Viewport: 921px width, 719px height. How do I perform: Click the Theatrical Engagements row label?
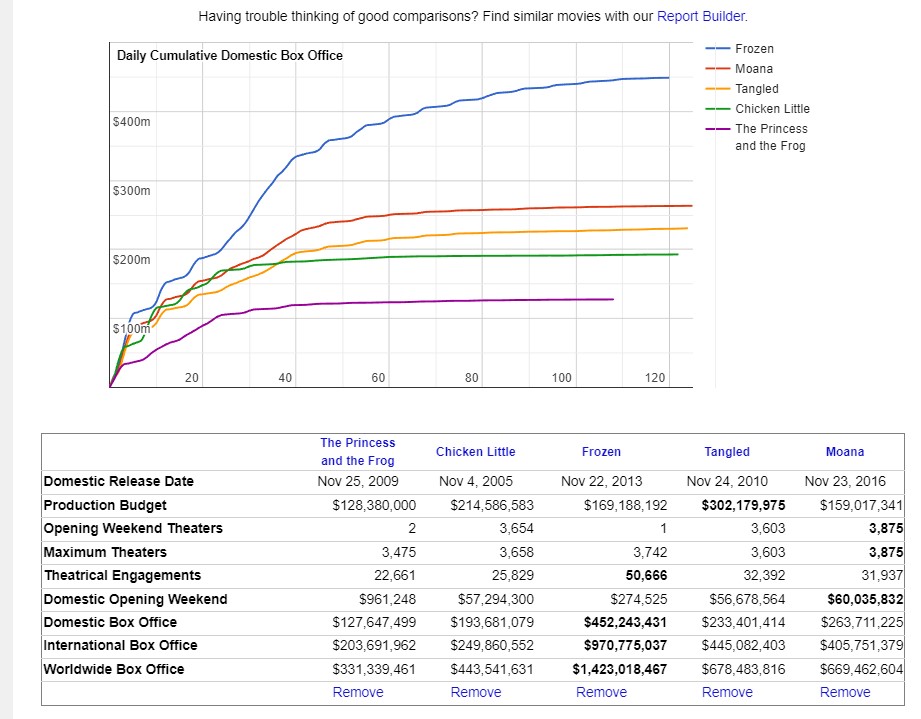(122, 575)
